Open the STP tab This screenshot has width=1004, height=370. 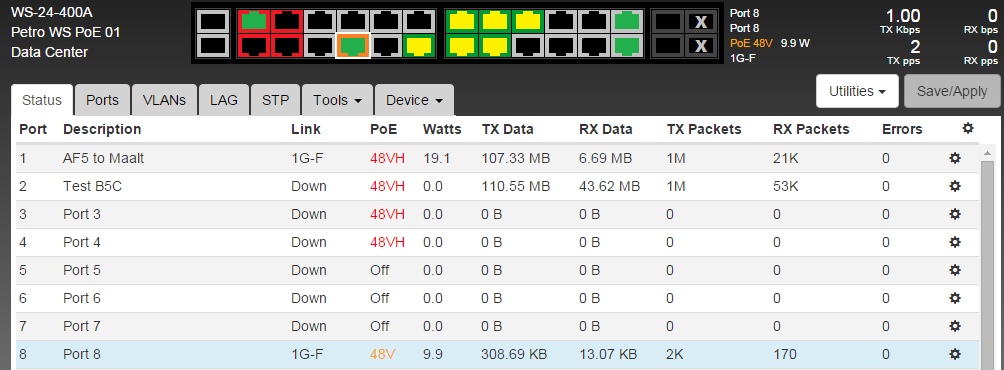tap(275, 101)
